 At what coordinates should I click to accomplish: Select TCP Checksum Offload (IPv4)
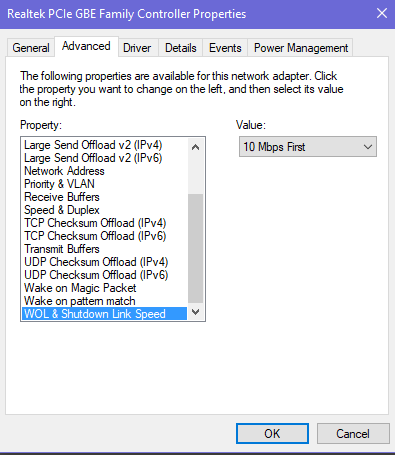(104, 223)
